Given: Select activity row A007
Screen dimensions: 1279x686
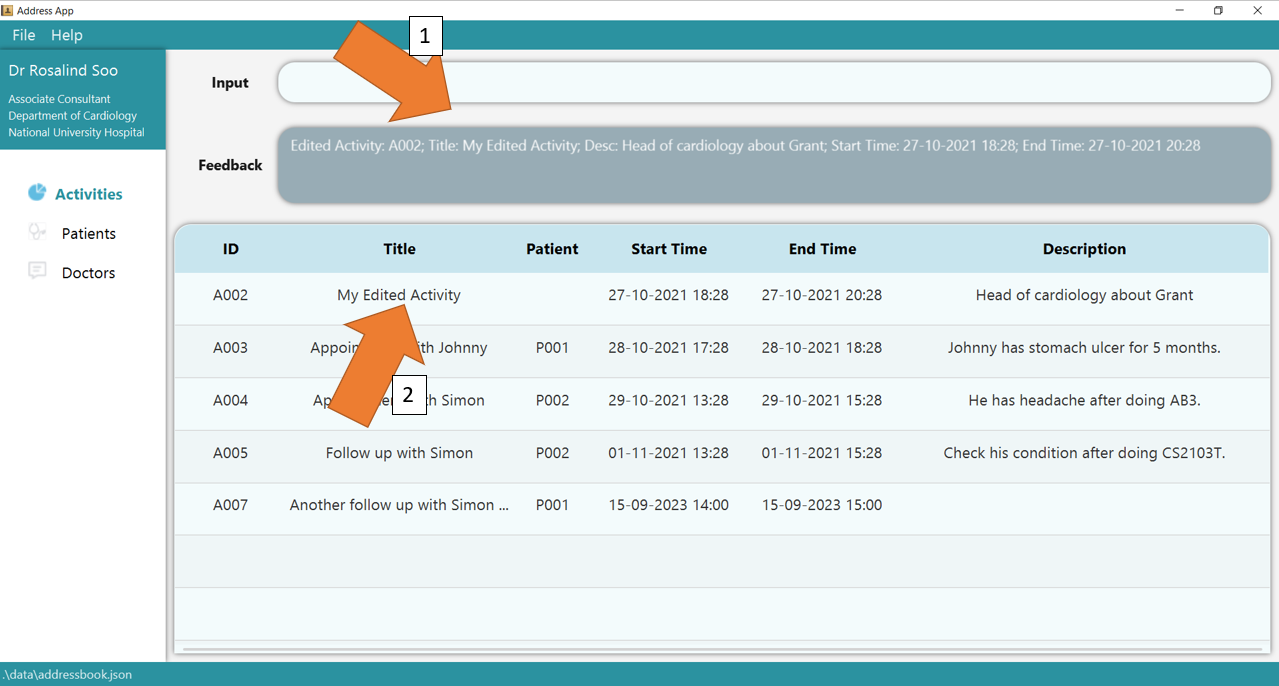Looking at the screenshot, I should point(230,505).
